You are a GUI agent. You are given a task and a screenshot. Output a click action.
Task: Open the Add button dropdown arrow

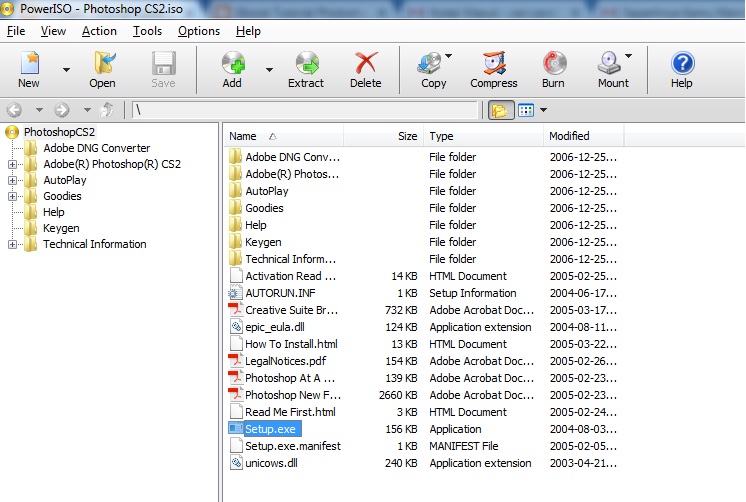(269, 69)
